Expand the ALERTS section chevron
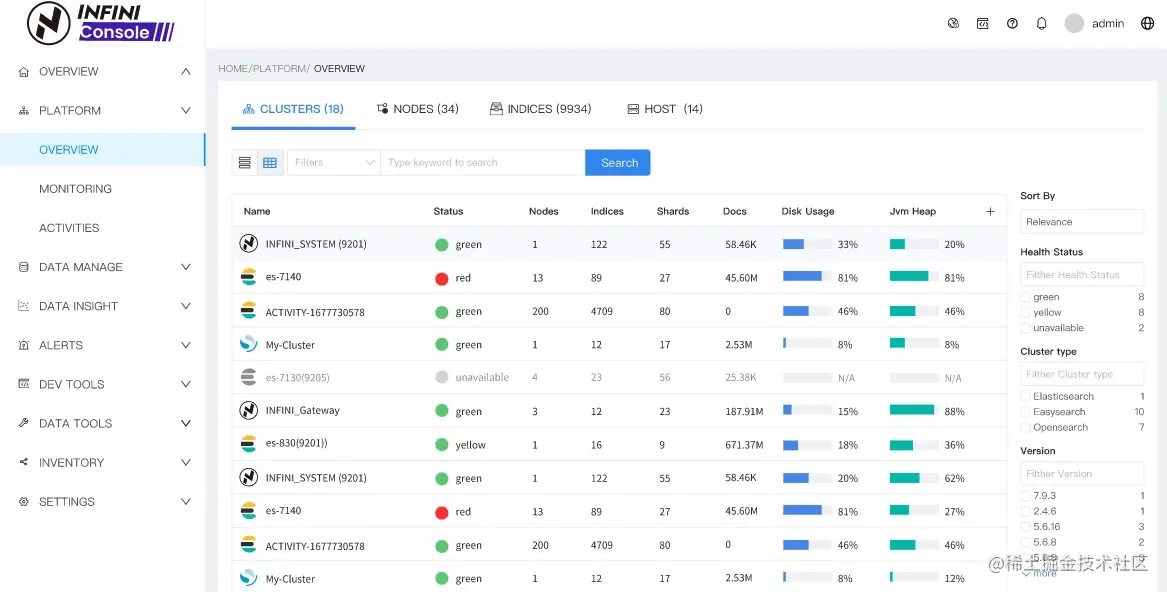1167x592 pixels. [186, 346]
